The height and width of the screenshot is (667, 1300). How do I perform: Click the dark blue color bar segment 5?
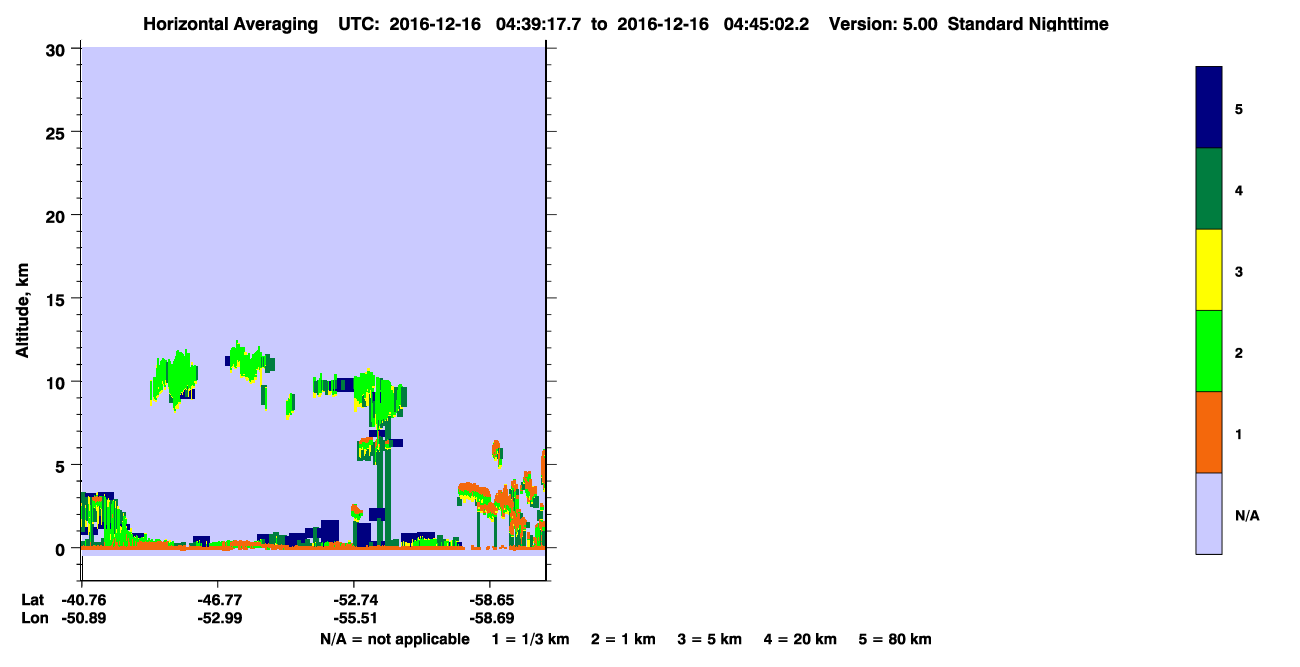(1209, 108)
